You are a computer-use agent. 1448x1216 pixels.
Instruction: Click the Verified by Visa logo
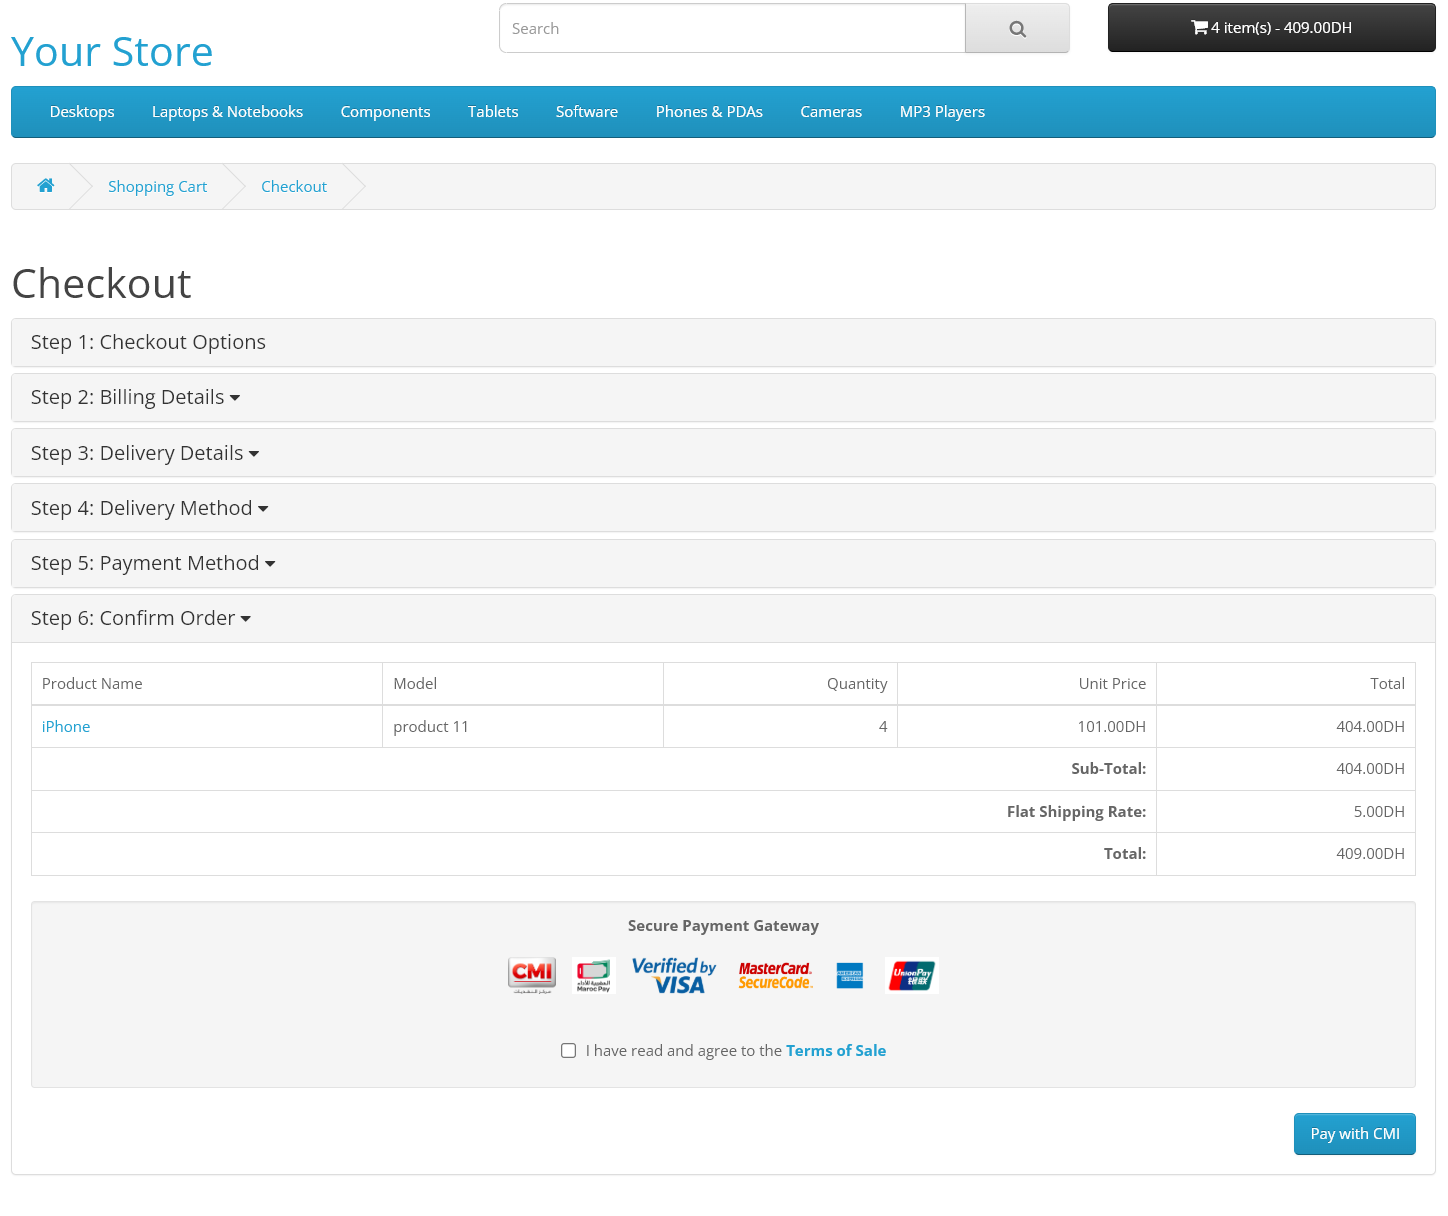point(674,975)
